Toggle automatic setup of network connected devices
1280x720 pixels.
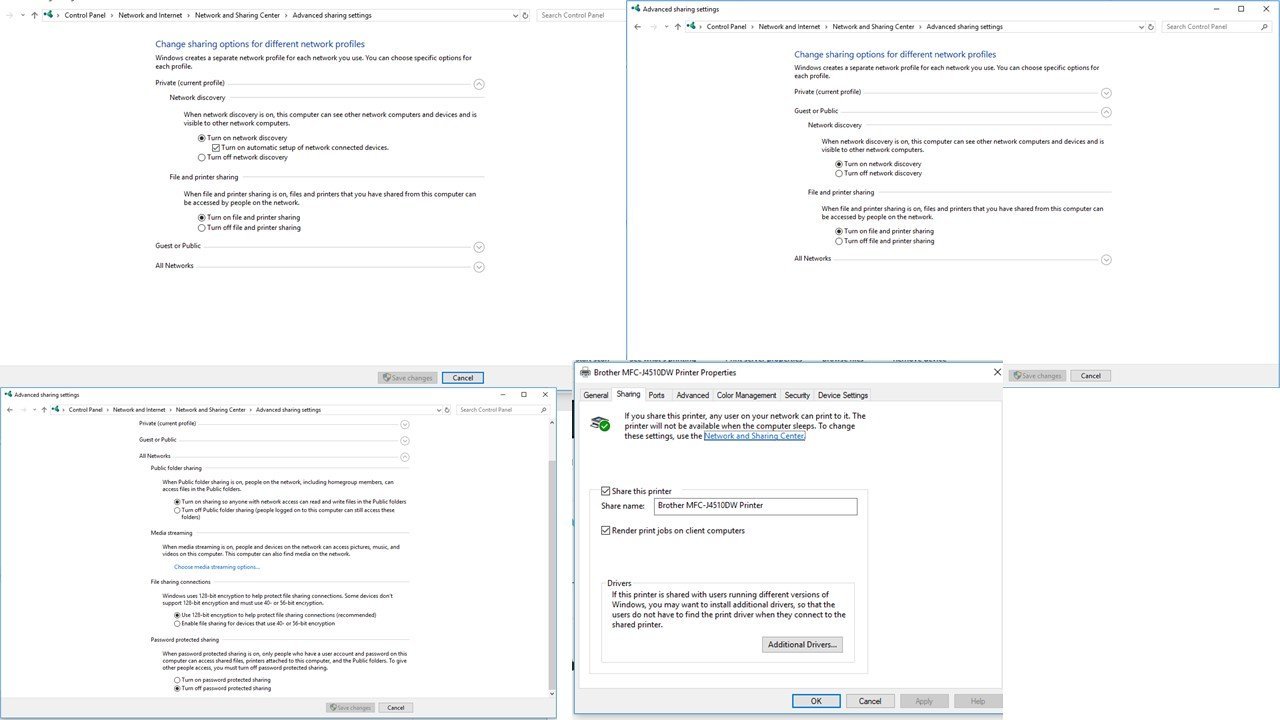(x=216, y=147)
